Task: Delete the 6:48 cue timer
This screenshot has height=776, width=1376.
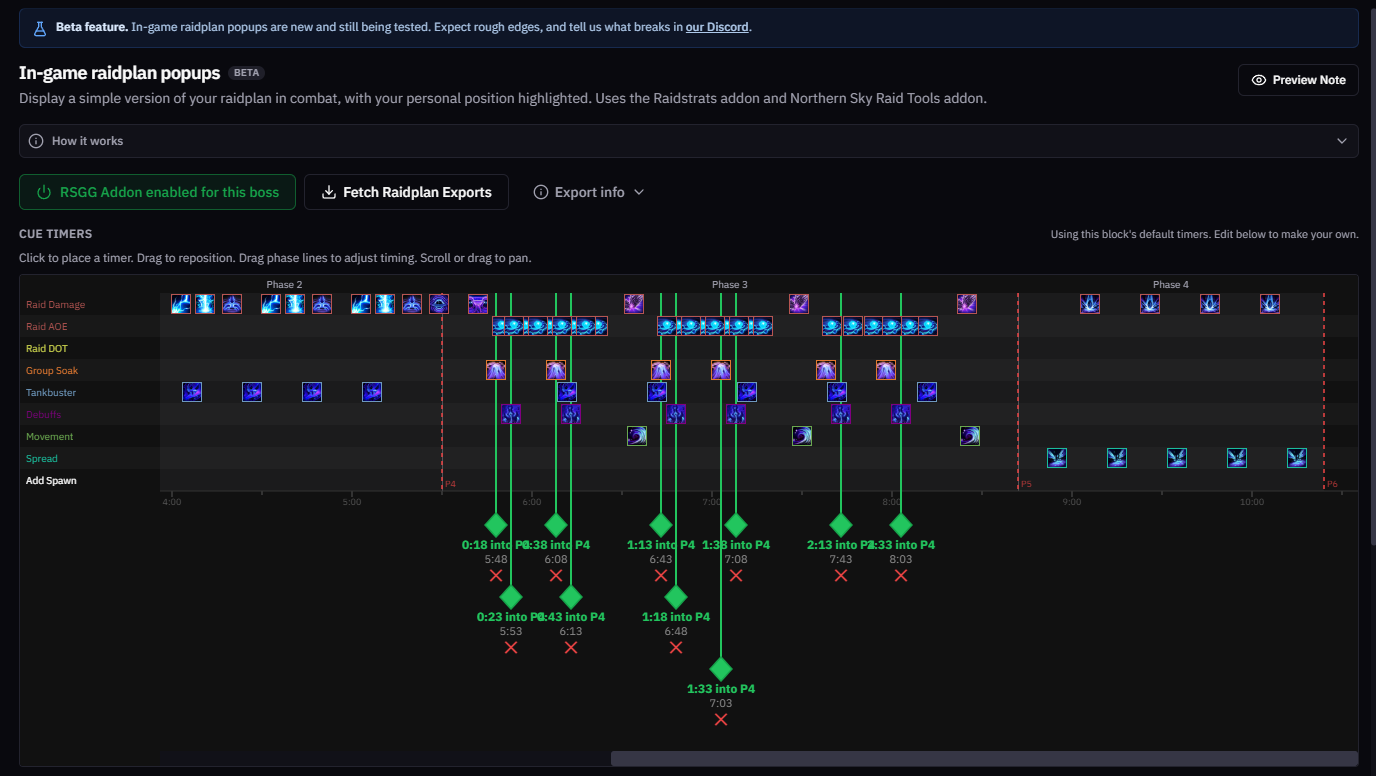Action: coord(676,648)
